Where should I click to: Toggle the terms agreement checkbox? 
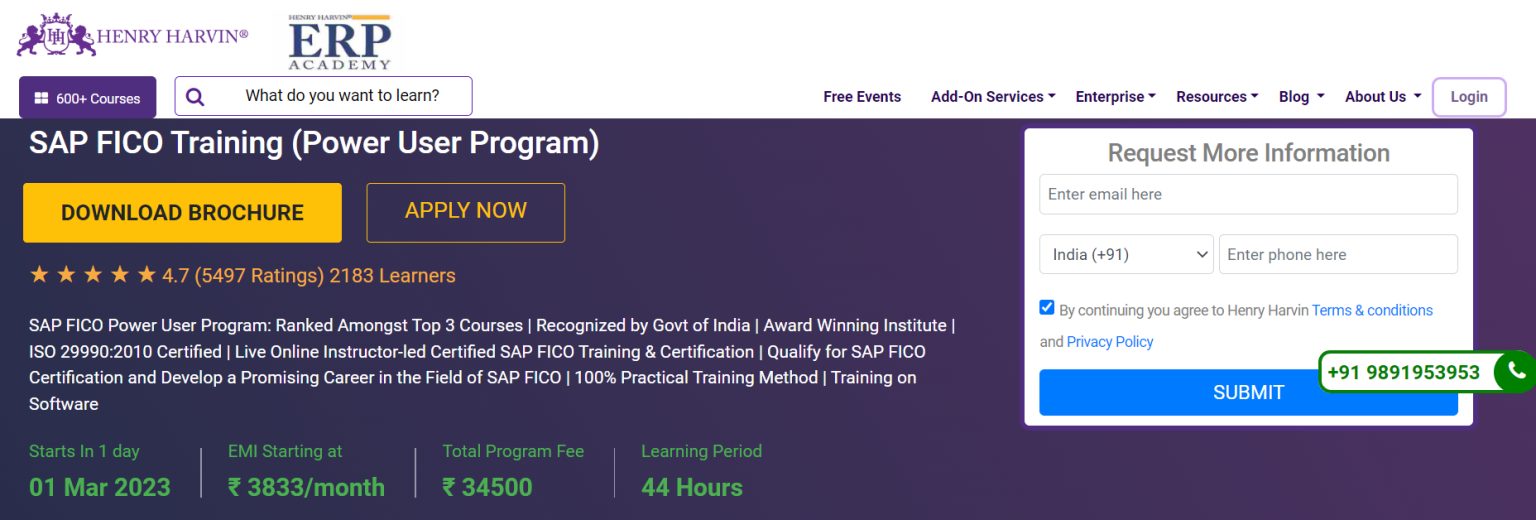1047,308
